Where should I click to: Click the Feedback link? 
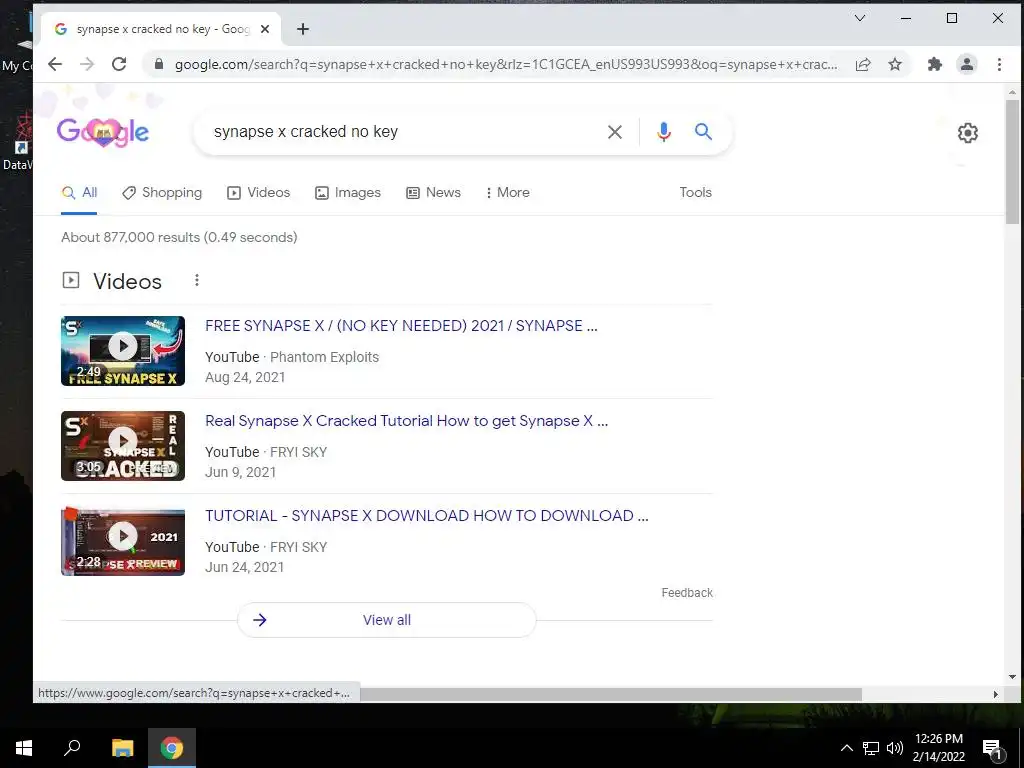pos(687,593)
